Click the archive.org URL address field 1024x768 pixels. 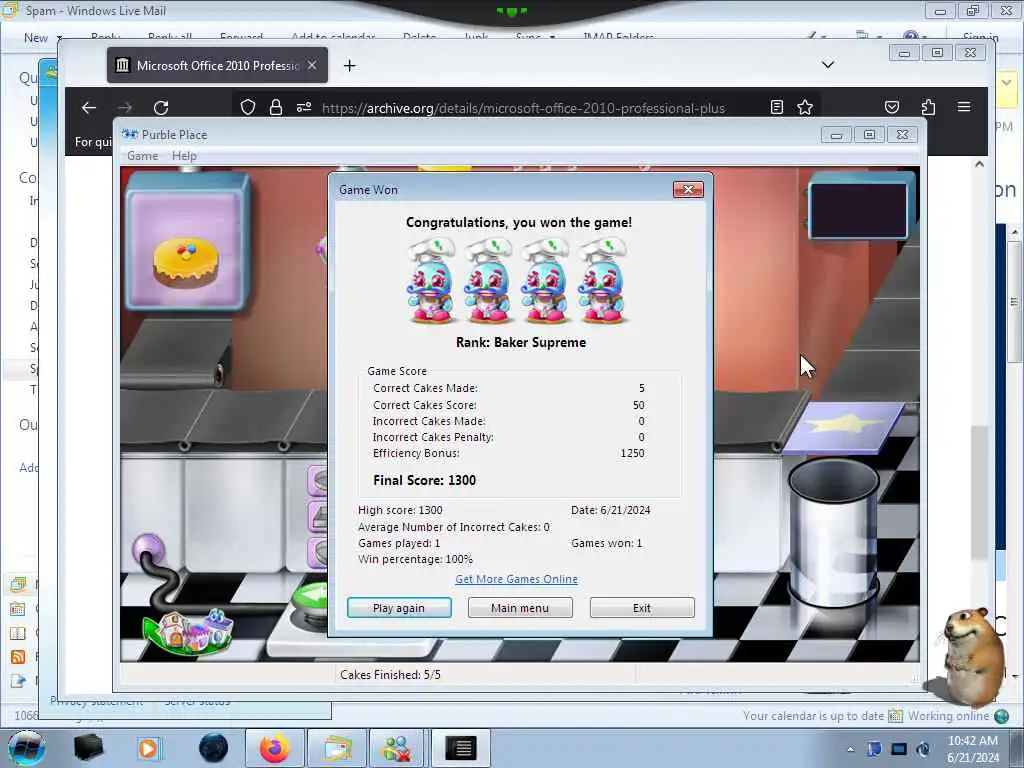523,108
